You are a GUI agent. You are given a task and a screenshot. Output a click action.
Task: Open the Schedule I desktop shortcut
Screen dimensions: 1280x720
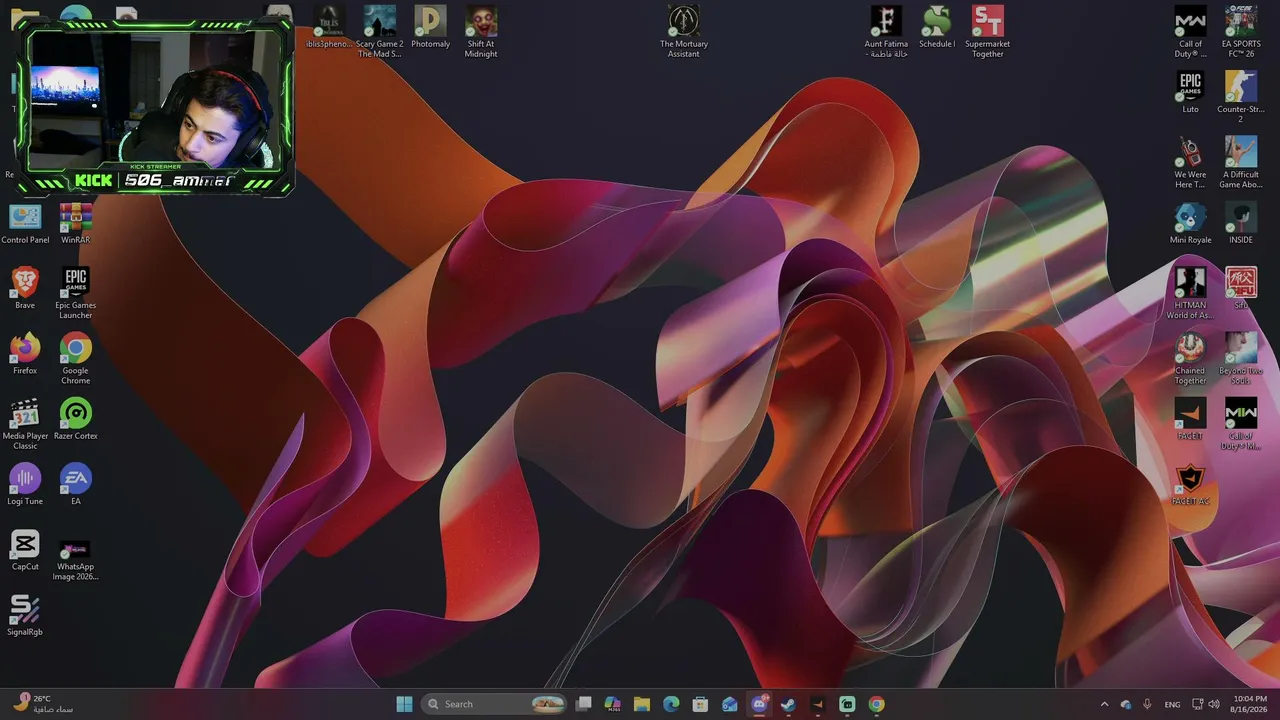(937, 27)
